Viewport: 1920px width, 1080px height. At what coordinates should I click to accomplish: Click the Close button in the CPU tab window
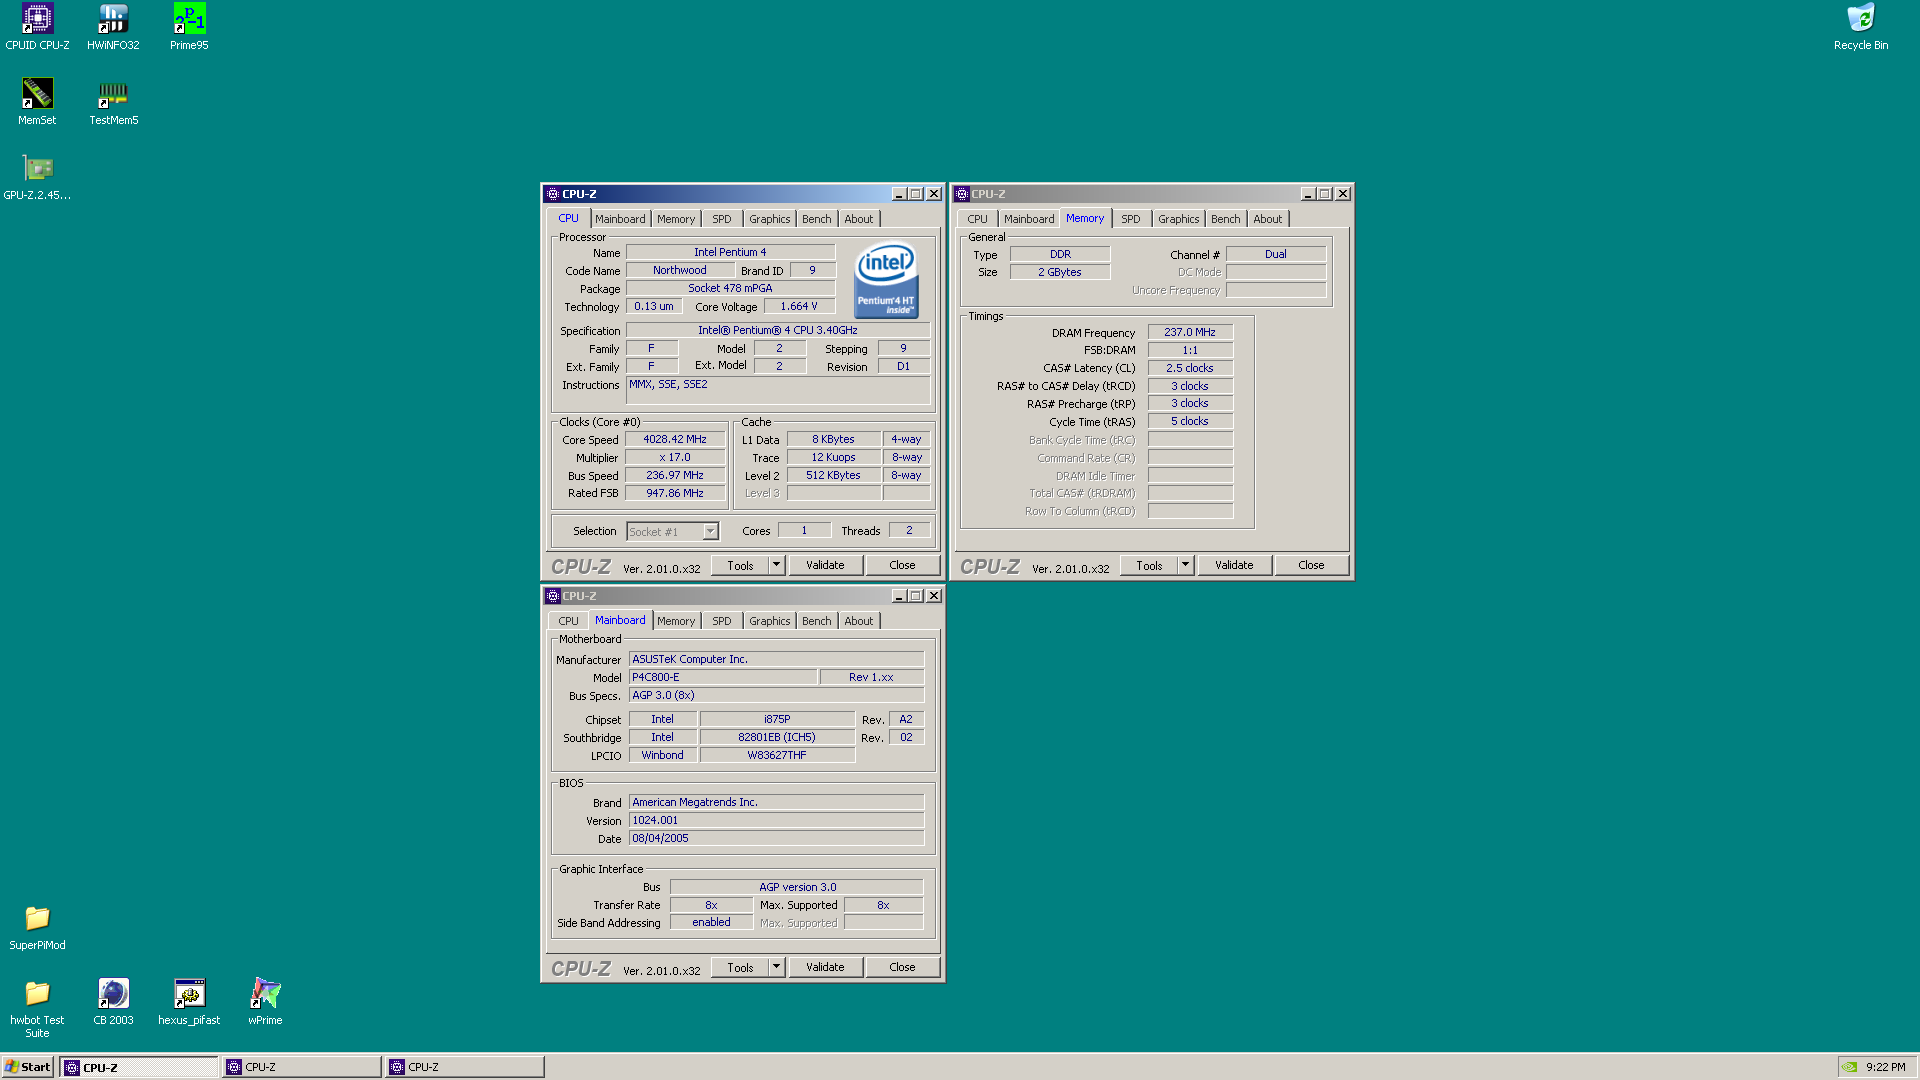coord(902,565)
